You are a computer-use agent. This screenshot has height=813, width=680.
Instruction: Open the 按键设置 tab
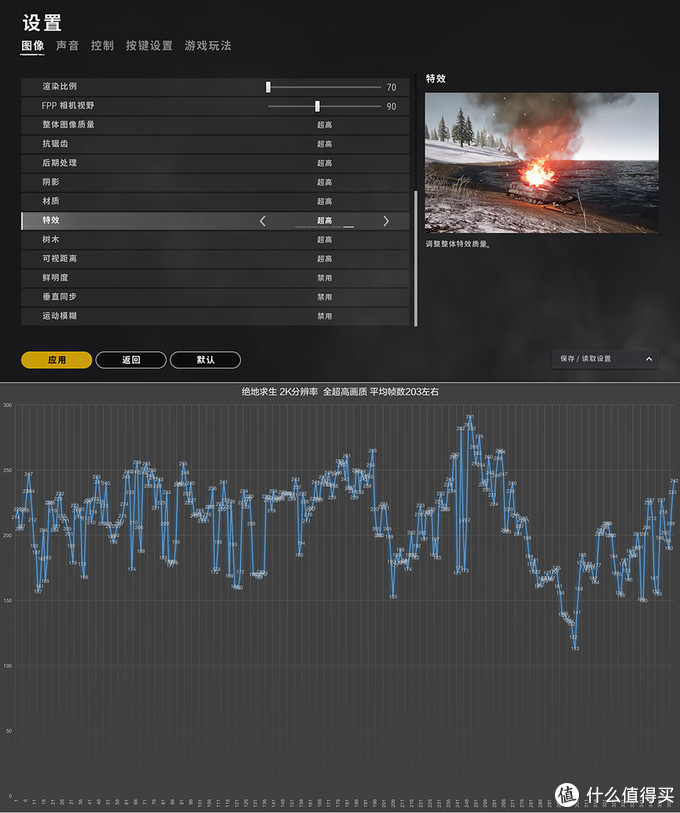[149, 46]
